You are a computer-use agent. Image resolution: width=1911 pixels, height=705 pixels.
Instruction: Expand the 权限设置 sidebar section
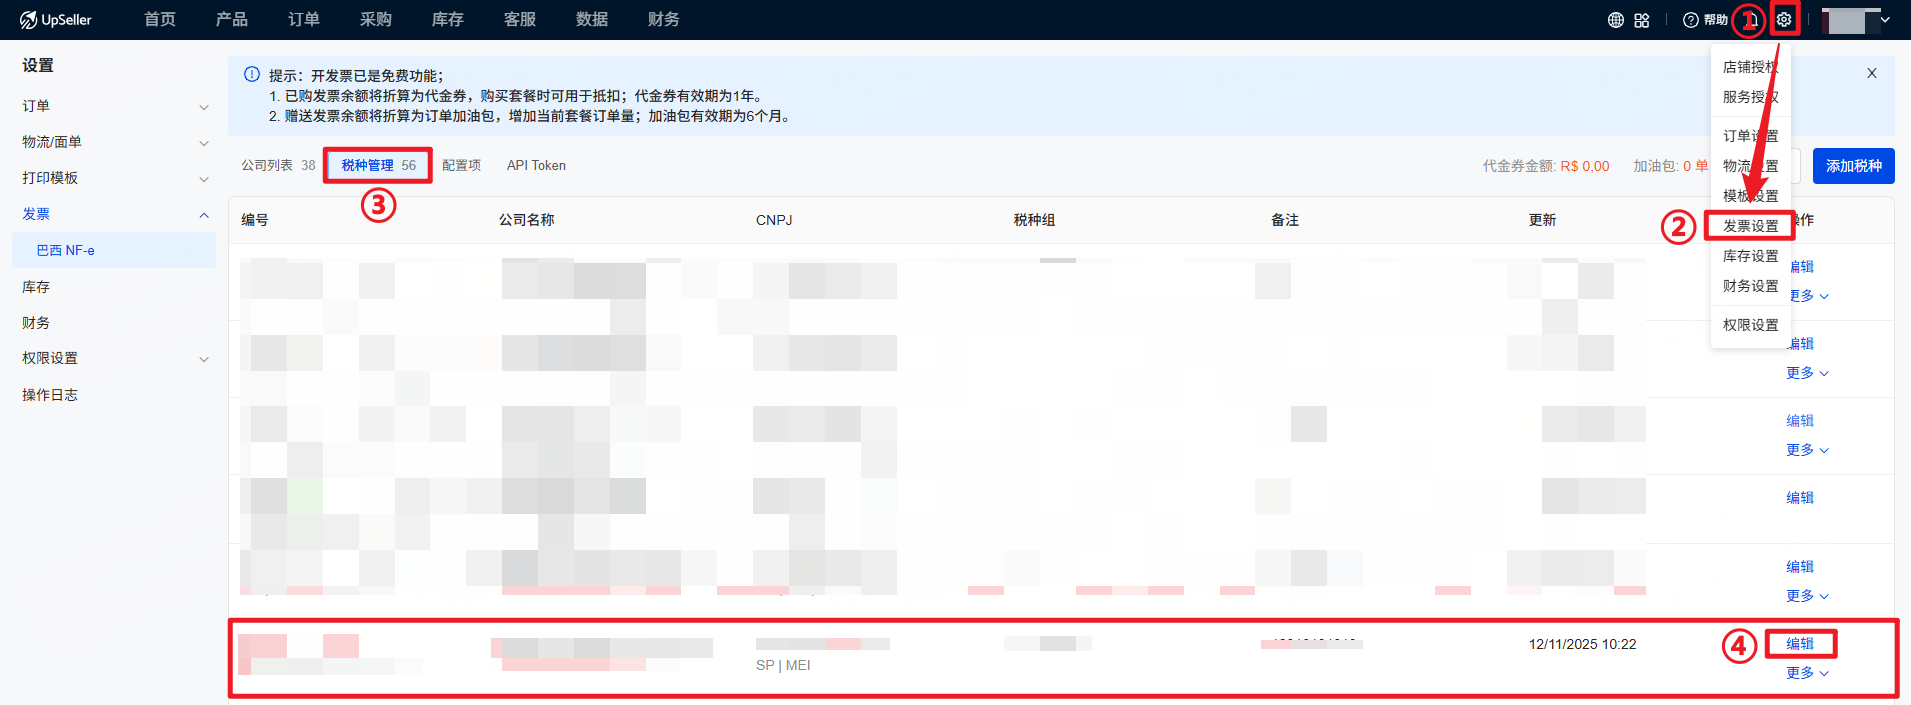point(204,359)
